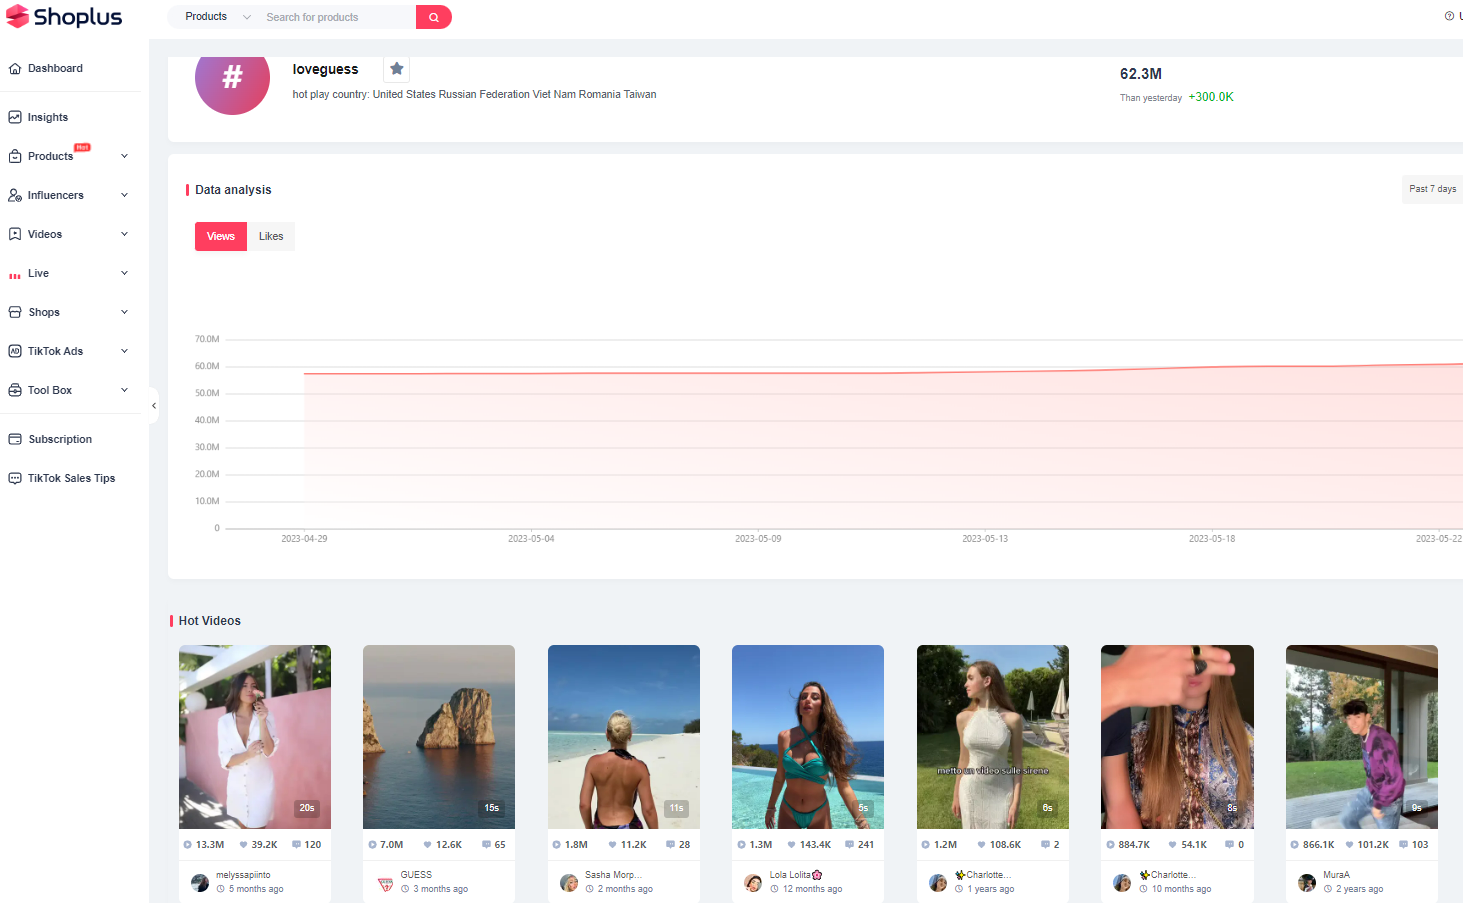
Task: Collapse the sidebar with the arrow handle
Action: pyautogui.click(x=154, y=405)
